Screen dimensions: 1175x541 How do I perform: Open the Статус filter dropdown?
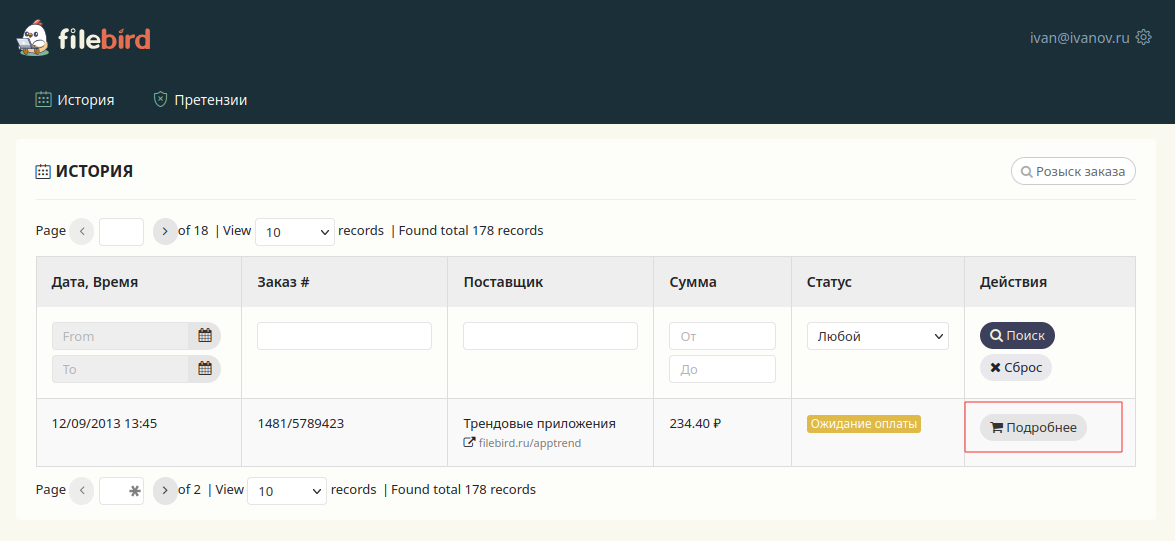[877, 337]
